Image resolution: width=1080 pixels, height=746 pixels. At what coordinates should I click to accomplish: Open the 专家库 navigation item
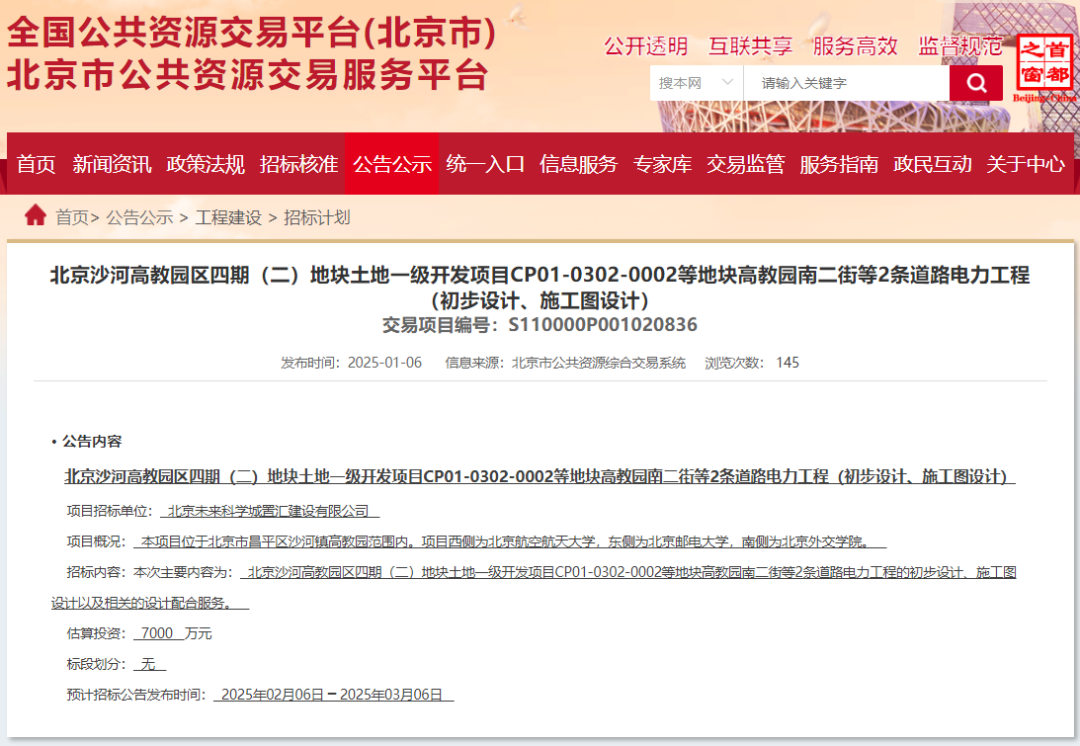coord(662,164)
